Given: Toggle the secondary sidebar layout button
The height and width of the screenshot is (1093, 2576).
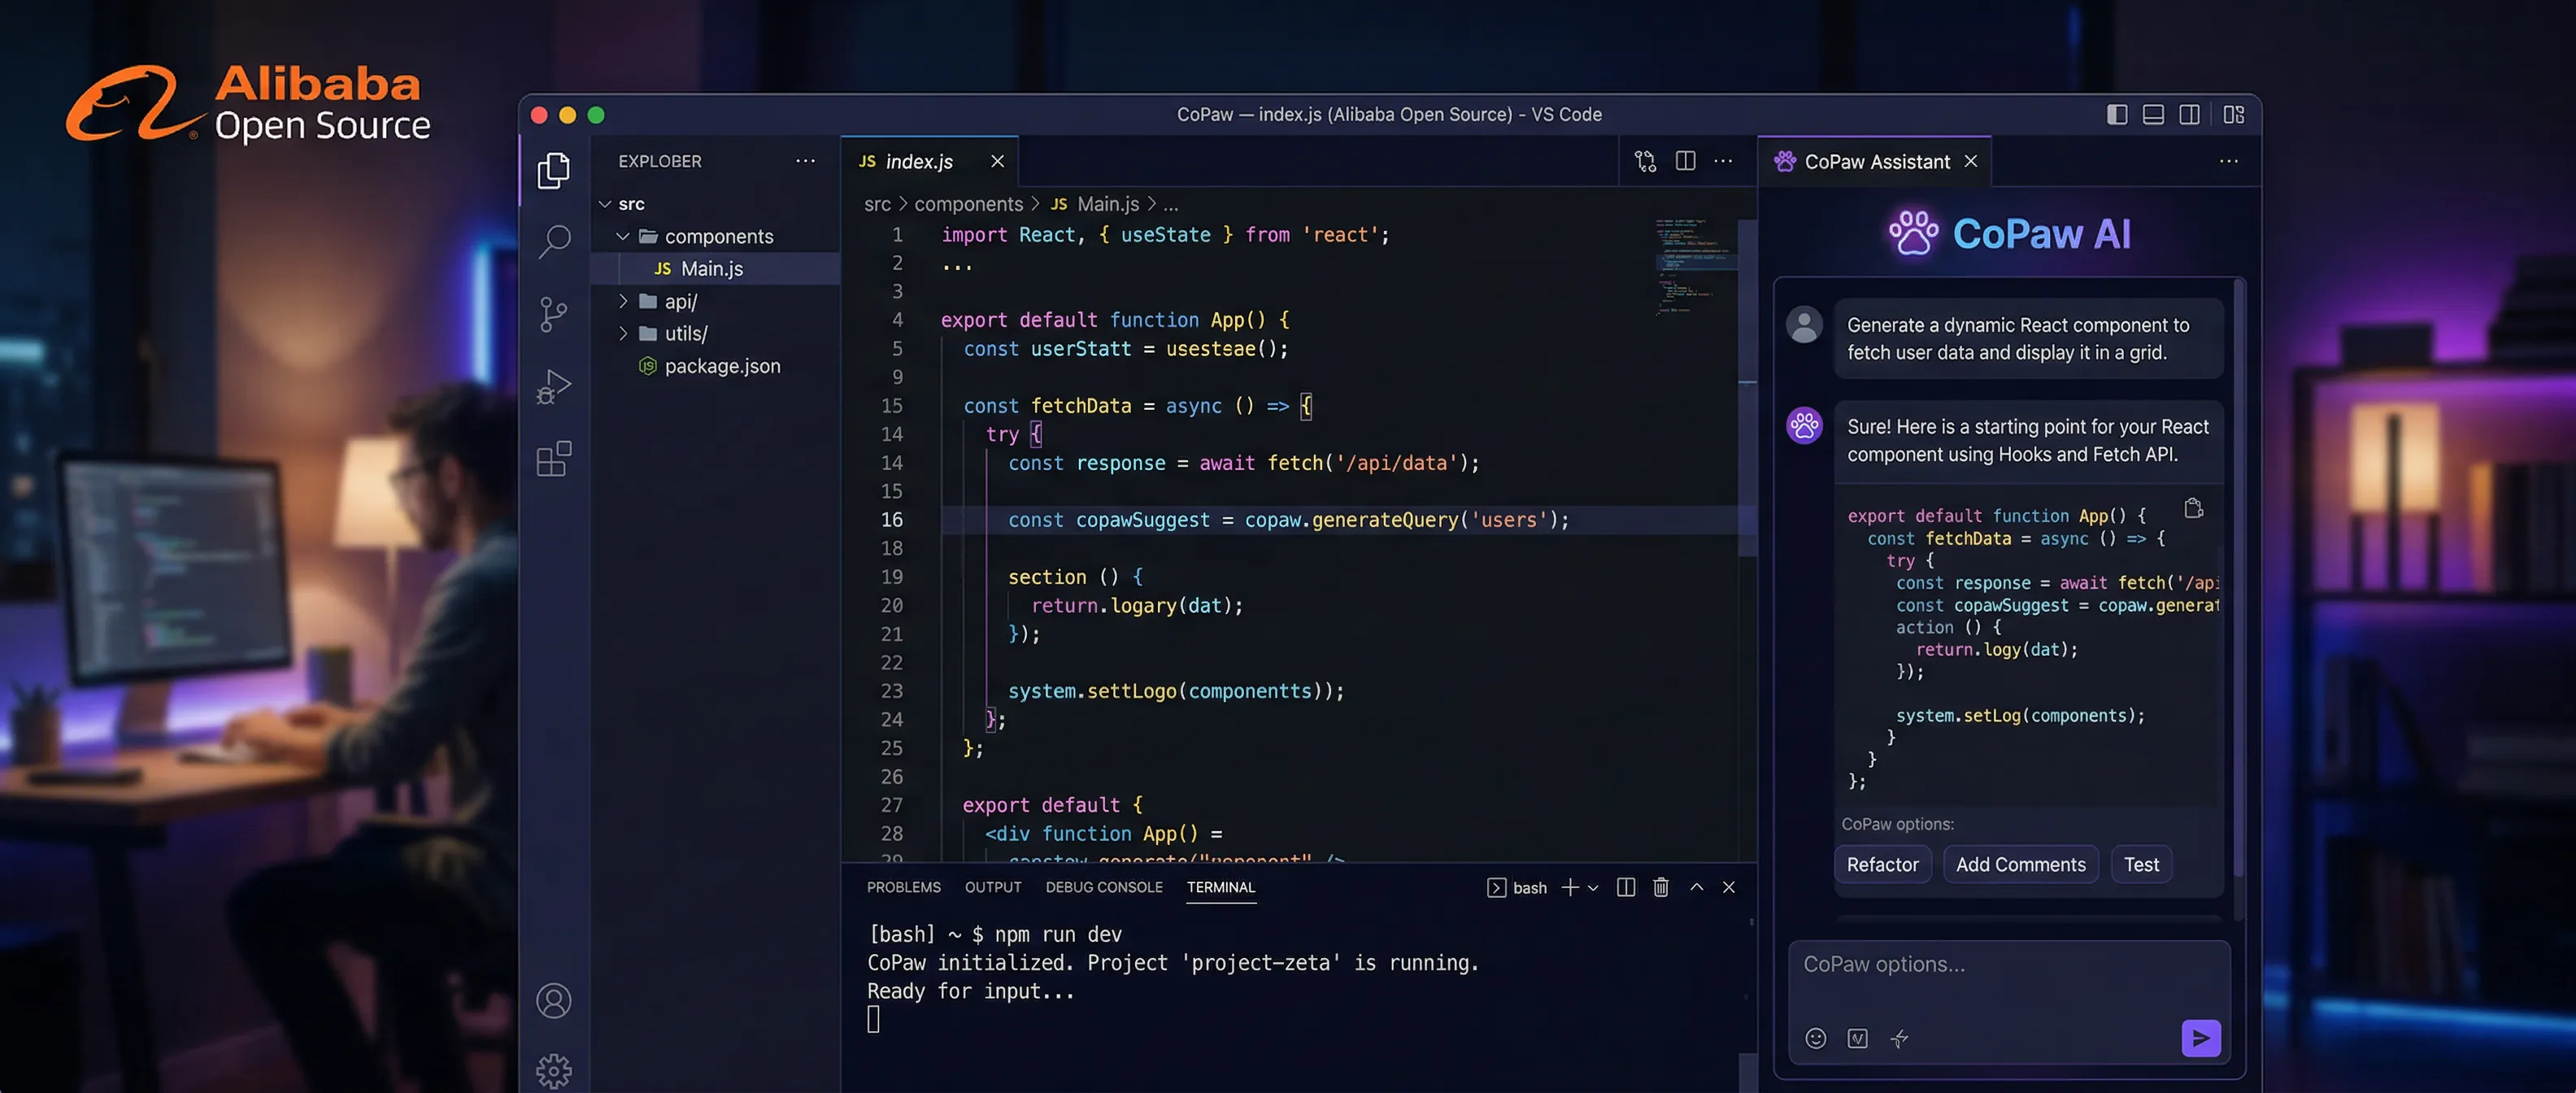Looking at the screenshot, I should (x=2189, y=115).
